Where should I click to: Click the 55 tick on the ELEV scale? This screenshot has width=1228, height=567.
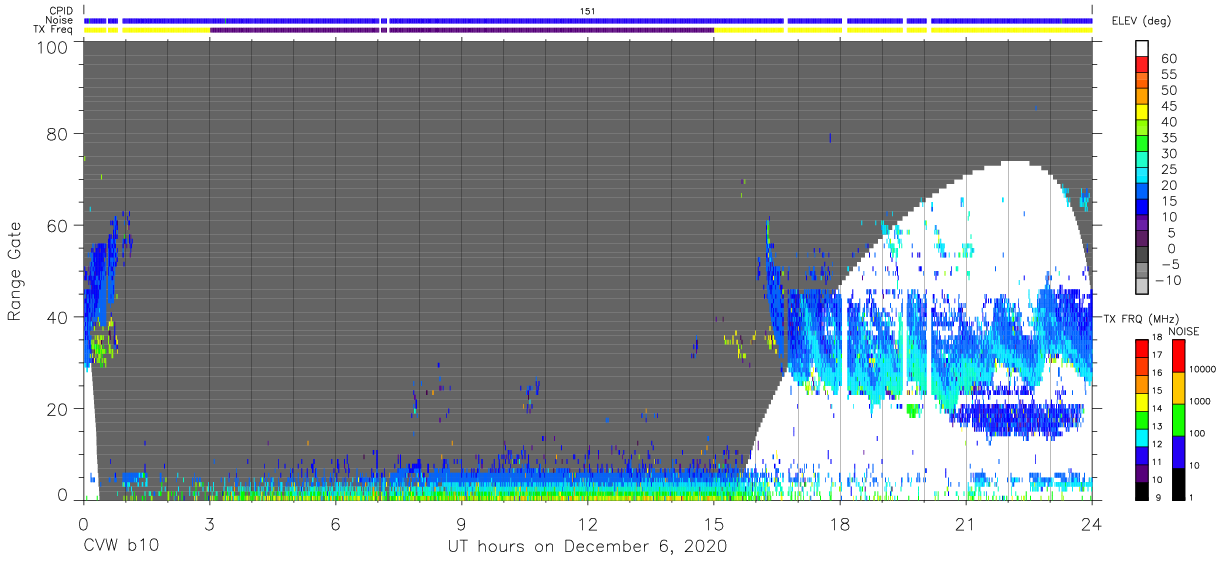click(1168, 74)
